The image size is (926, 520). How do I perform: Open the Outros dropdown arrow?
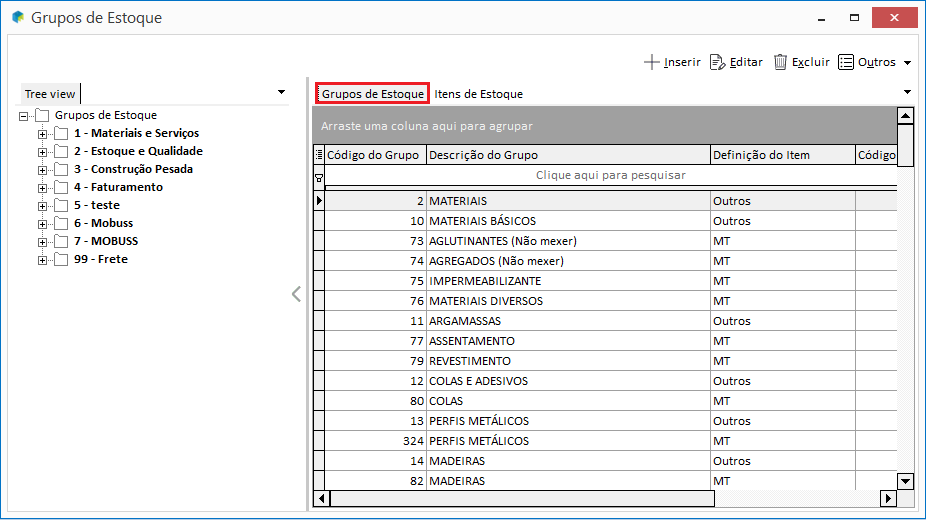pos(908,63)
